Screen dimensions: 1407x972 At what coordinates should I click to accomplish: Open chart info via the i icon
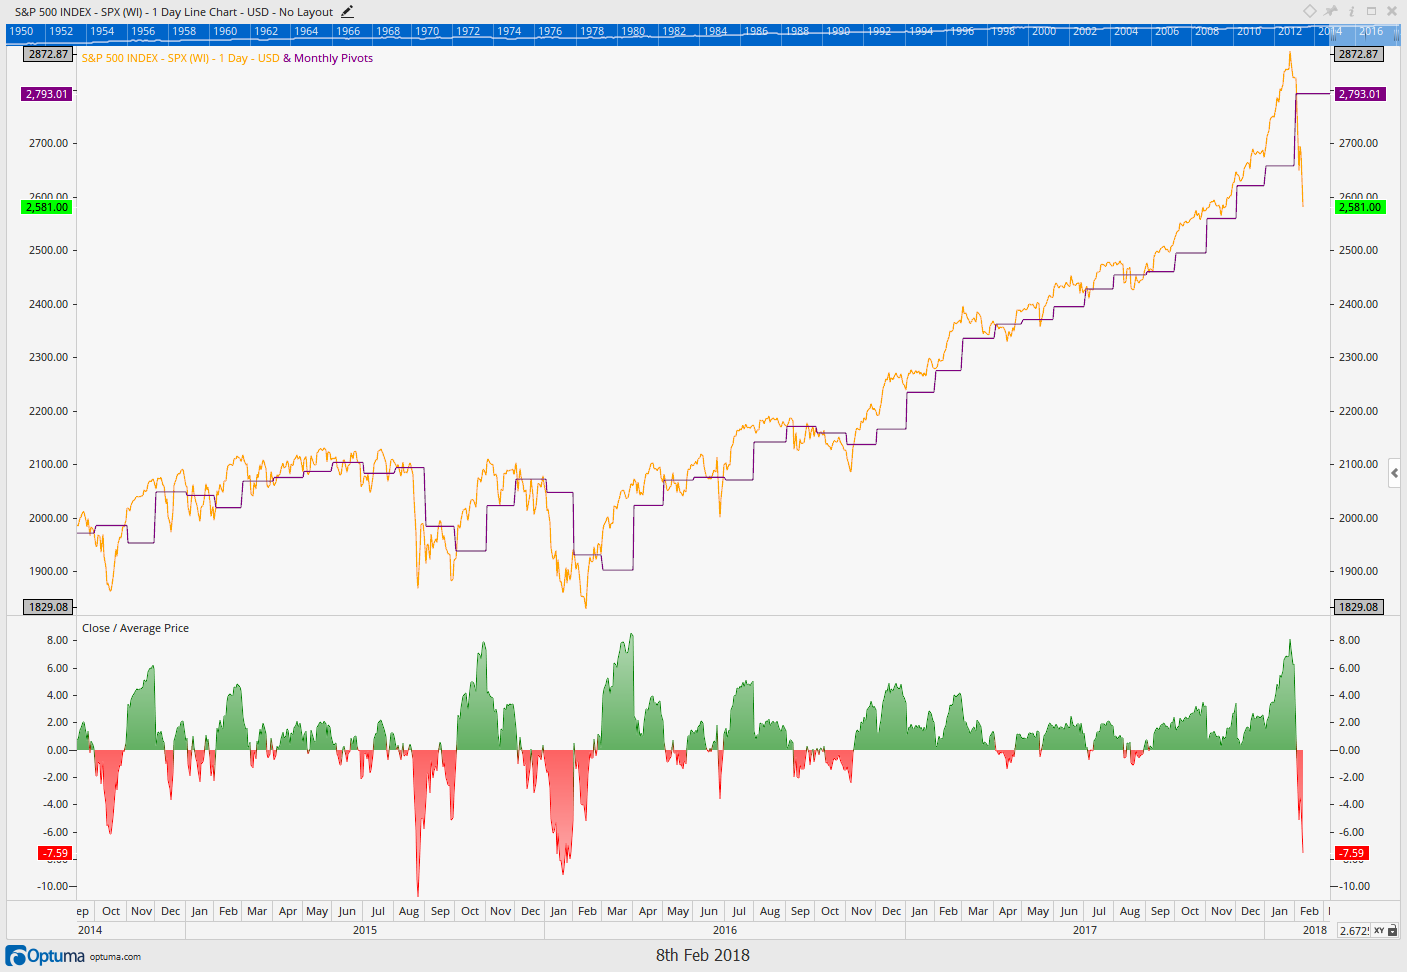[x=1352, y=12]
